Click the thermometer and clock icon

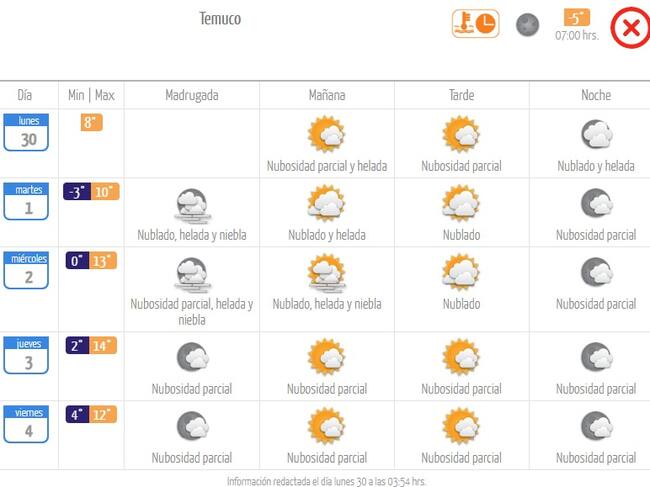pos(475,24)
